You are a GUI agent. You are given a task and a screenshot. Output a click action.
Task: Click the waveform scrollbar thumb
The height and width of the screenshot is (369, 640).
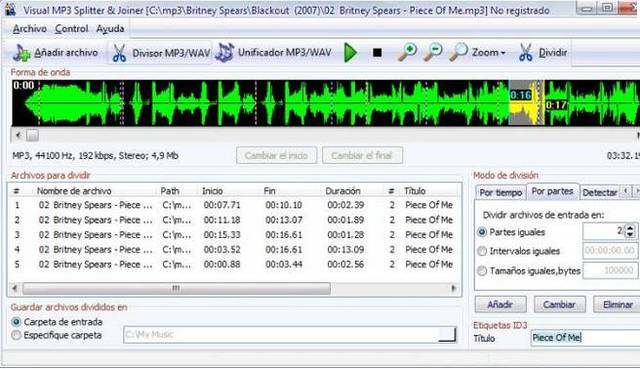33,135
